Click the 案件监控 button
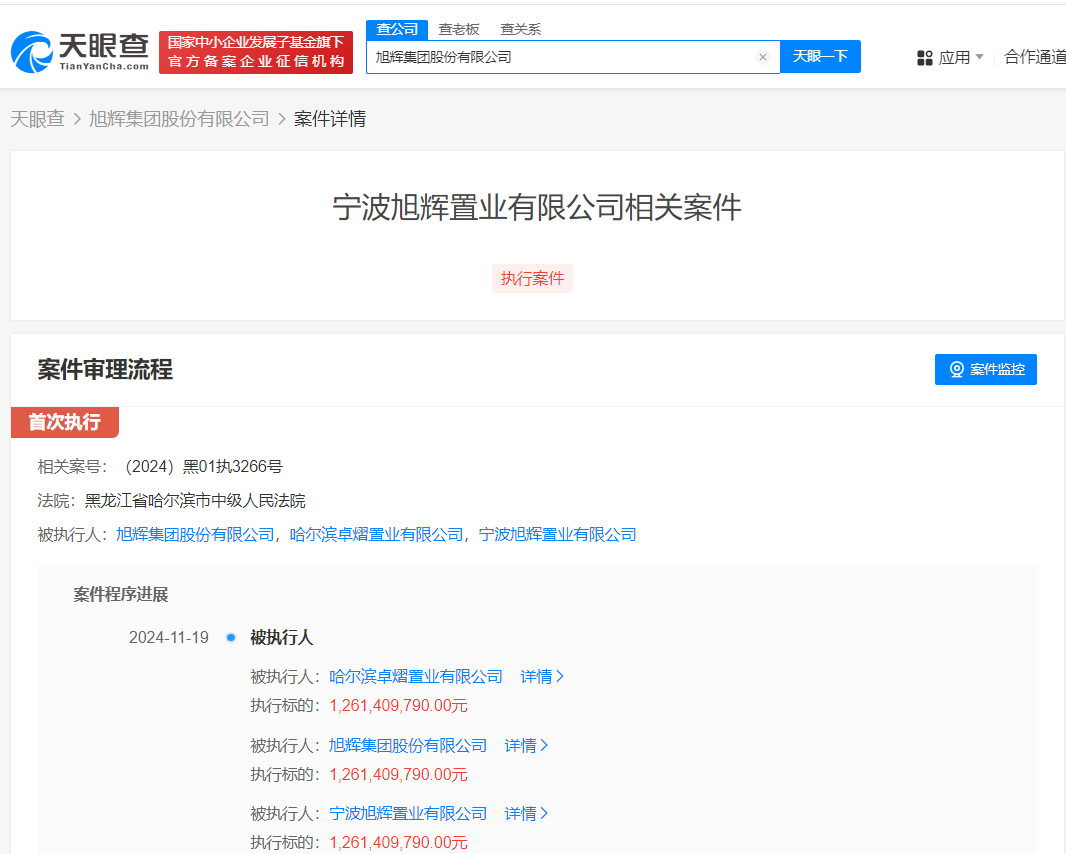 [986, 369]
